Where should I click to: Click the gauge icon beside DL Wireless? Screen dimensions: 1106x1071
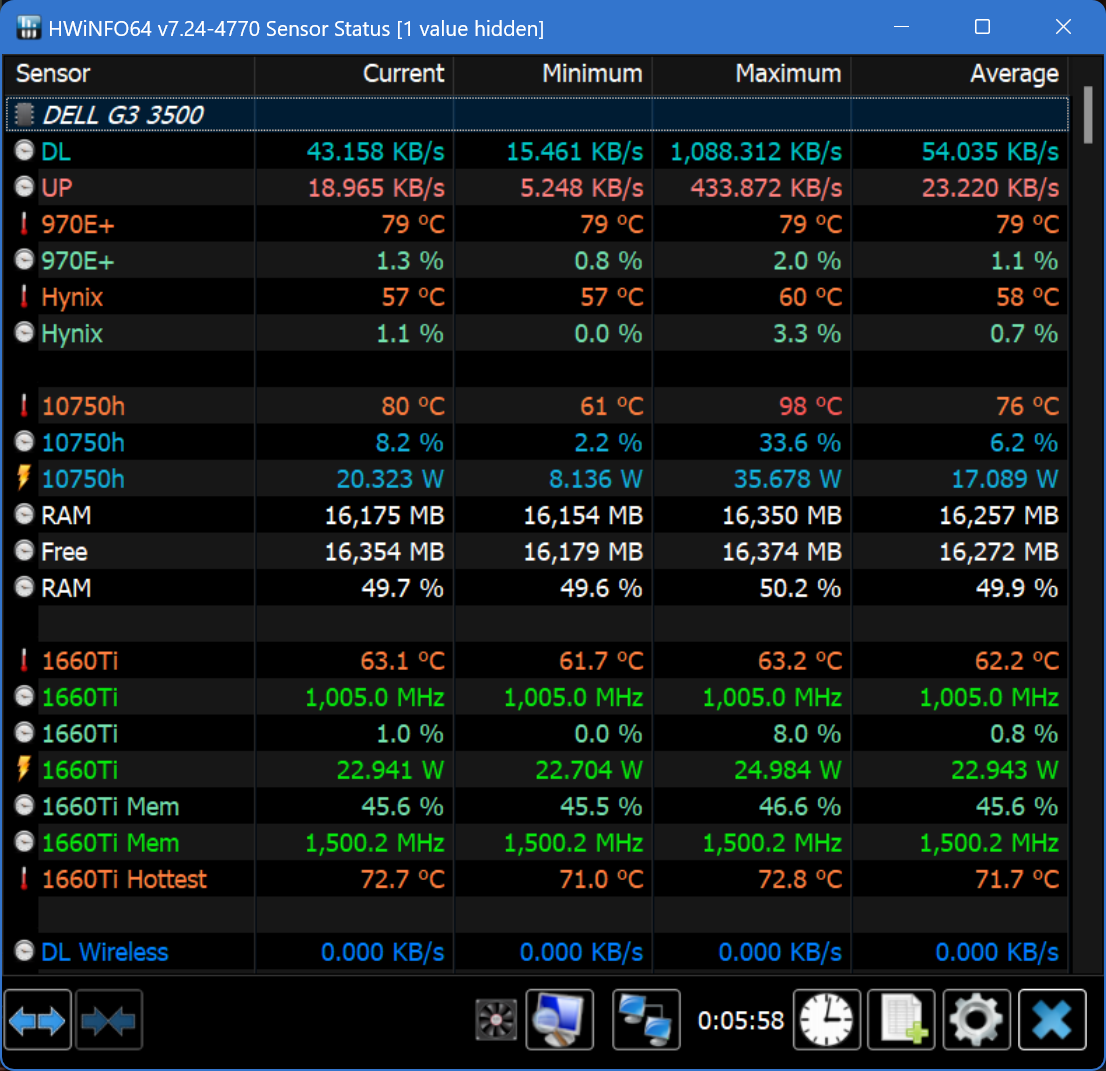[25, 951]
